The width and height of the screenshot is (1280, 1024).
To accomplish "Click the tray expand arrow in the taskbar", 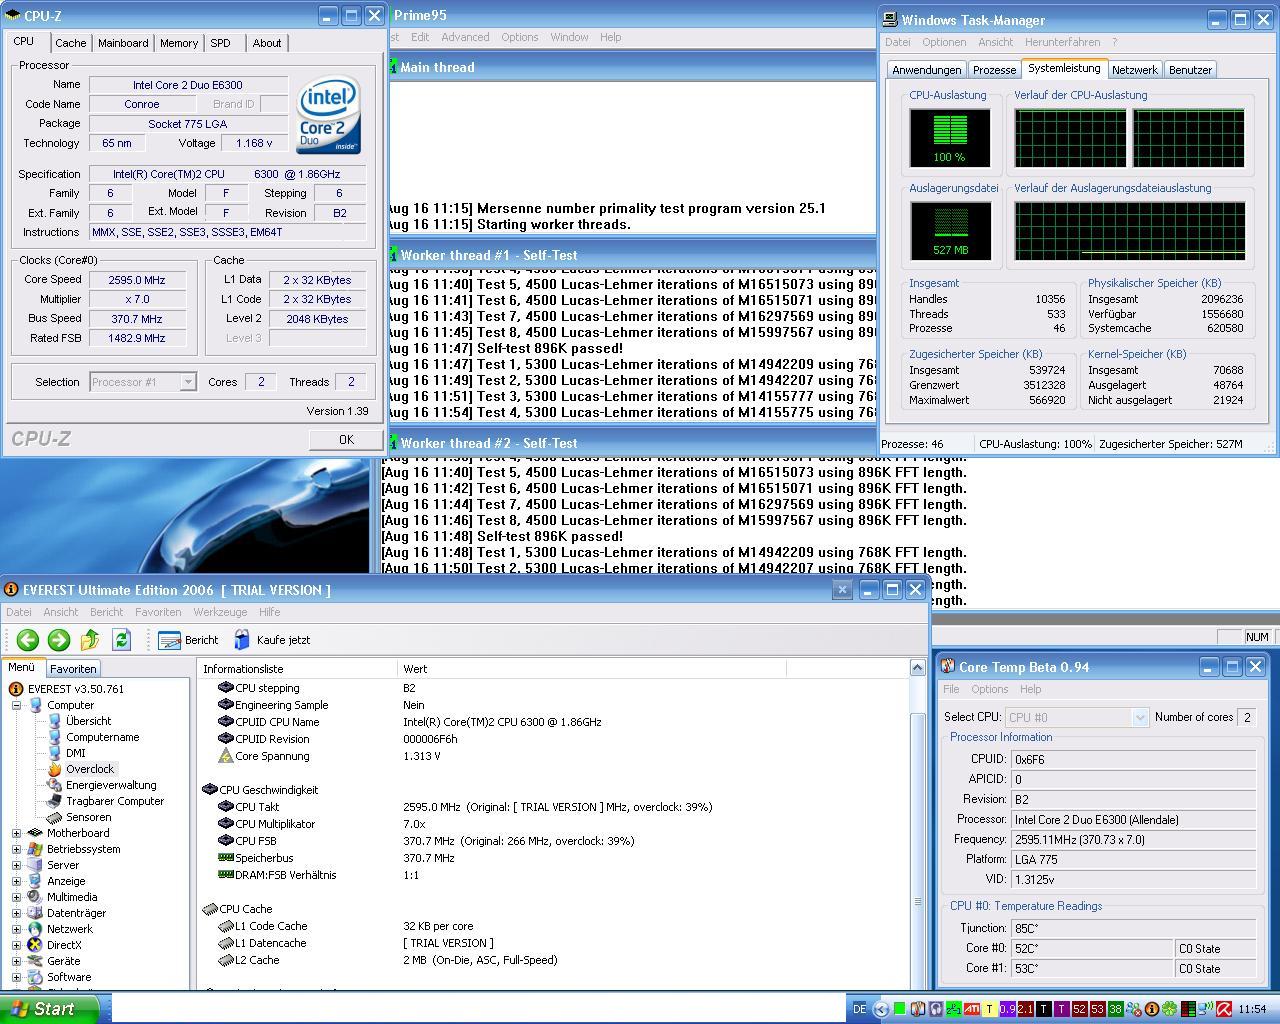I will pyautogui.click(x=881, y=1009).
